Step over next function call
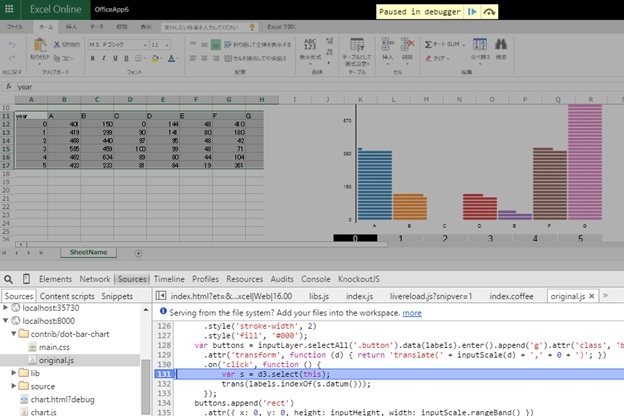The image size is (624, 416). tap(489, 12)
